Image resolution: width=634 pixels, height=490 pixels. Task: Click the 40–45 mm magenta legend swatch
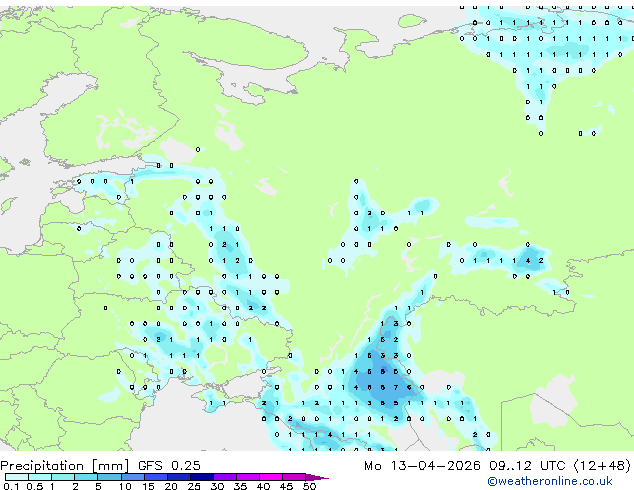[x=271, y=477]
